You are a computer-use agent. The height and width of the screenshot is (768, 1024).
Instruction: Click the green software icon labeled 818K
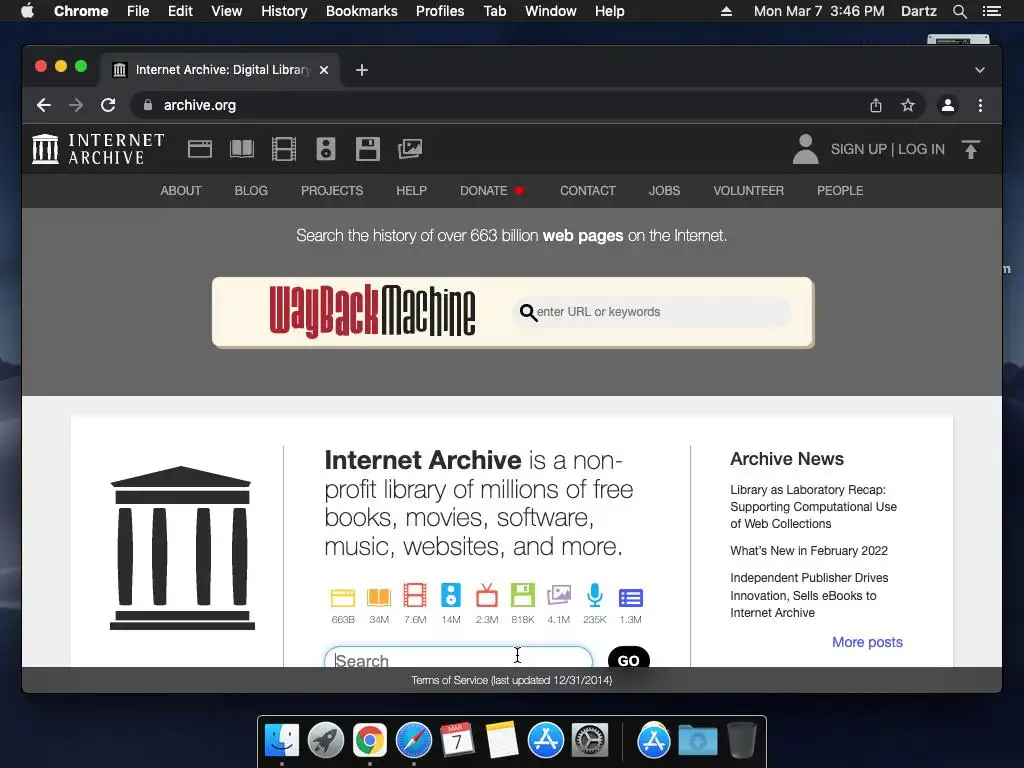522,595
